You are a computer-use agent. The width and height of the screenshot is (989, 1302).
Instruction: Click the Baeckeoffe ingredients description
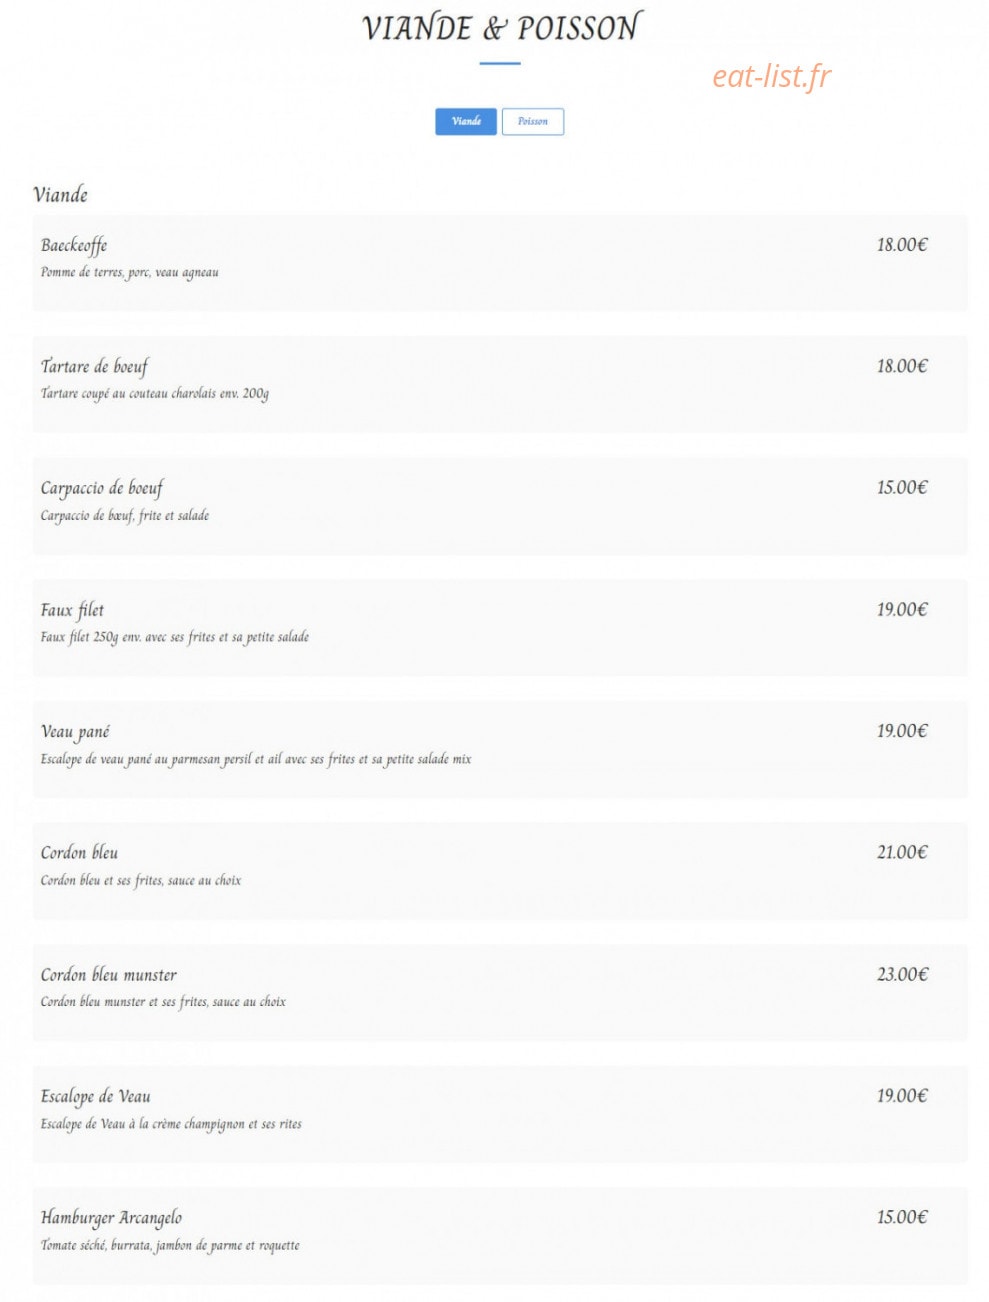130,272
